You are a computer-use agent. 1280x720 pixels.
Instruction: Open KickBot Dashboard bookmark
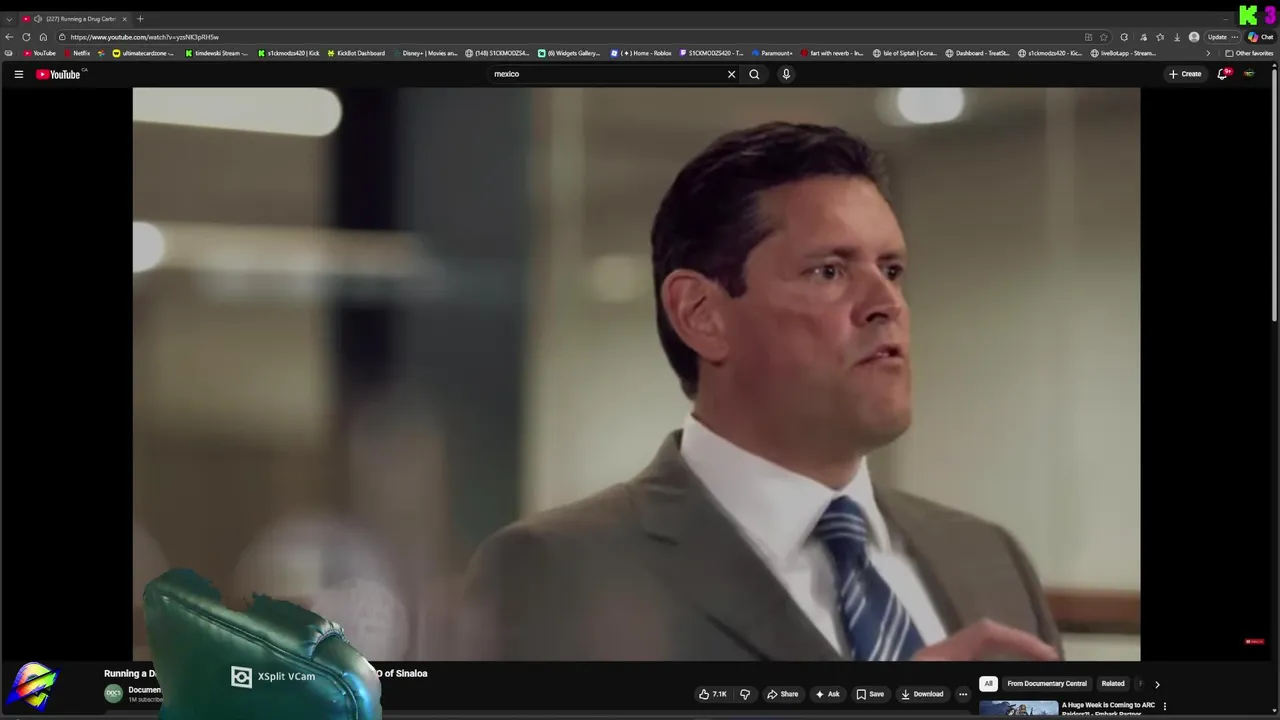pos(356,53)
